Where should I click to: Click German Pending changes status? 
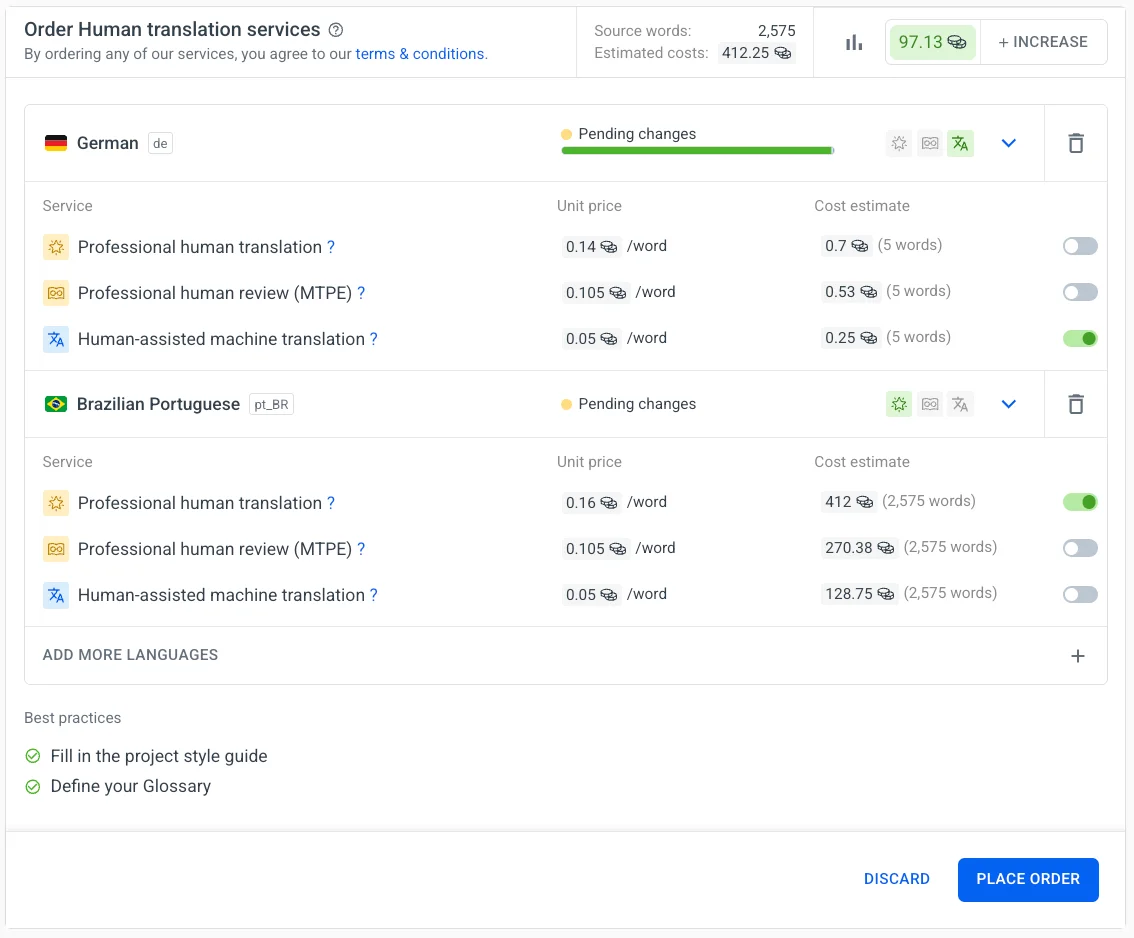(x=628, y=134)
